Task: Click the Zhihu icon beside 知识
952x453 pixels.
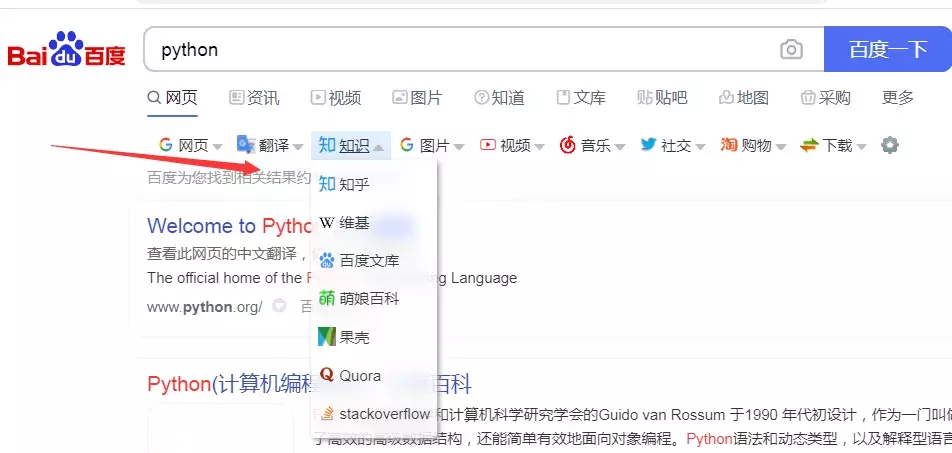Action: click(327, 145)
